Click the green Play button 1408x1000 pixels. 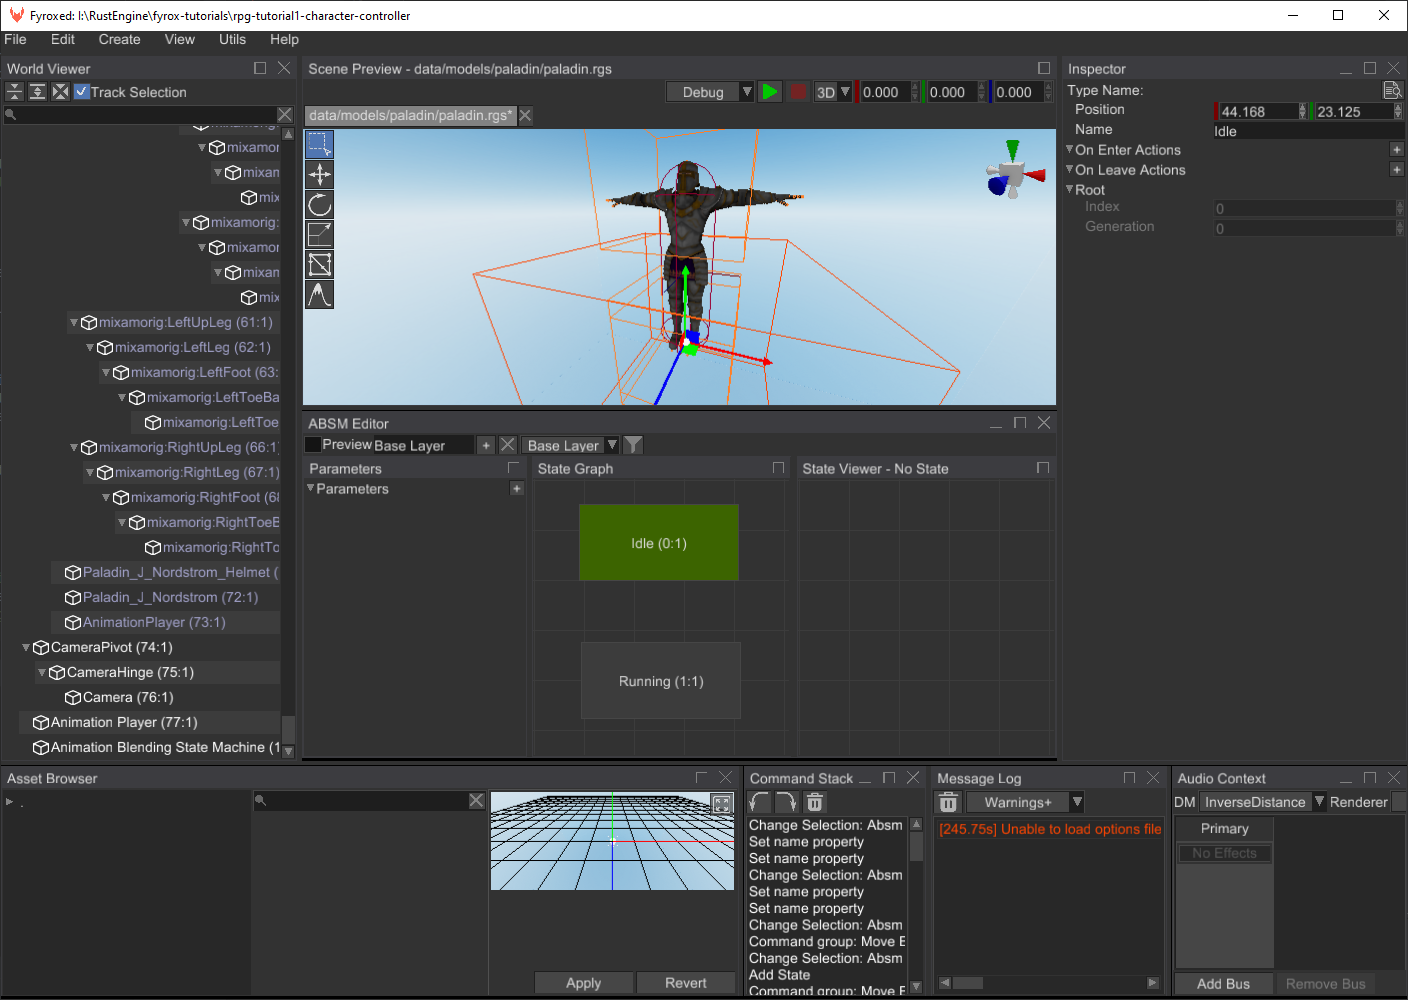pyautogui.click(x=770, y=92)
